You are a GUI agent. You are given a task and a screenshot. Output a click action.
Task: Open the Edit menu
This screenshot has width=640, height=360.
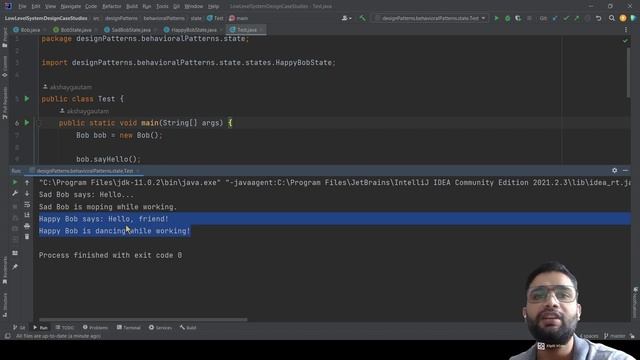click(x=36, y=6)
